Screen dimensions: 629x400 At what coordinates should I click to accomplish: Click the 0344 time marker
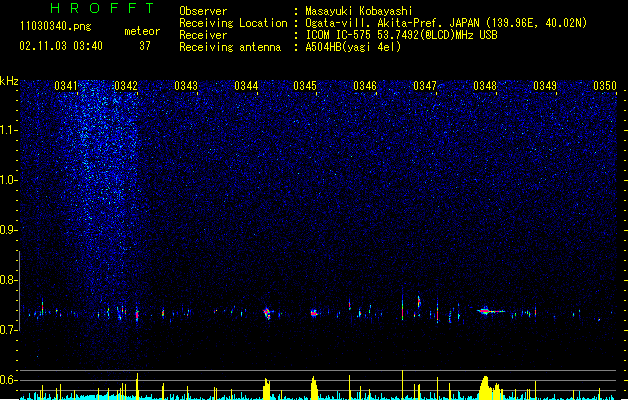(x=246, y=86)
